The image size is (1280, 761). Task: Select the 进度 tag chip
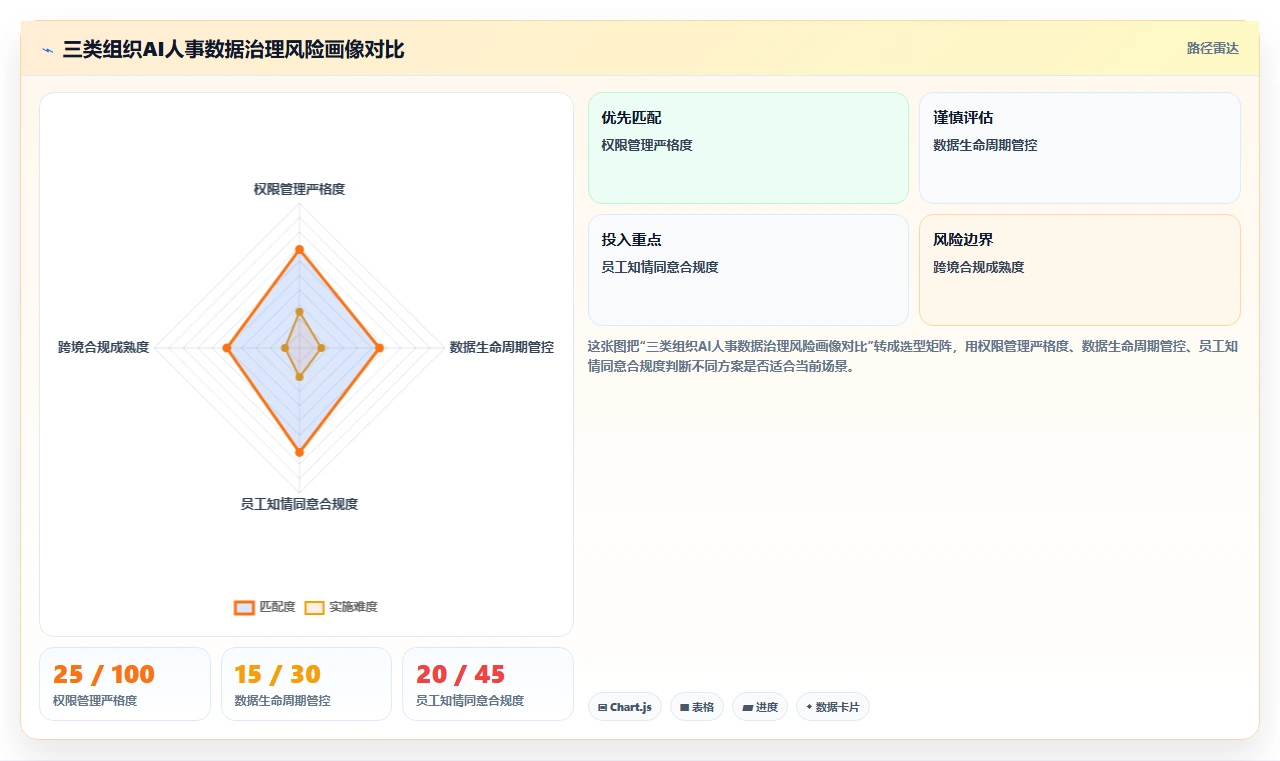click(x=760, y=707)
